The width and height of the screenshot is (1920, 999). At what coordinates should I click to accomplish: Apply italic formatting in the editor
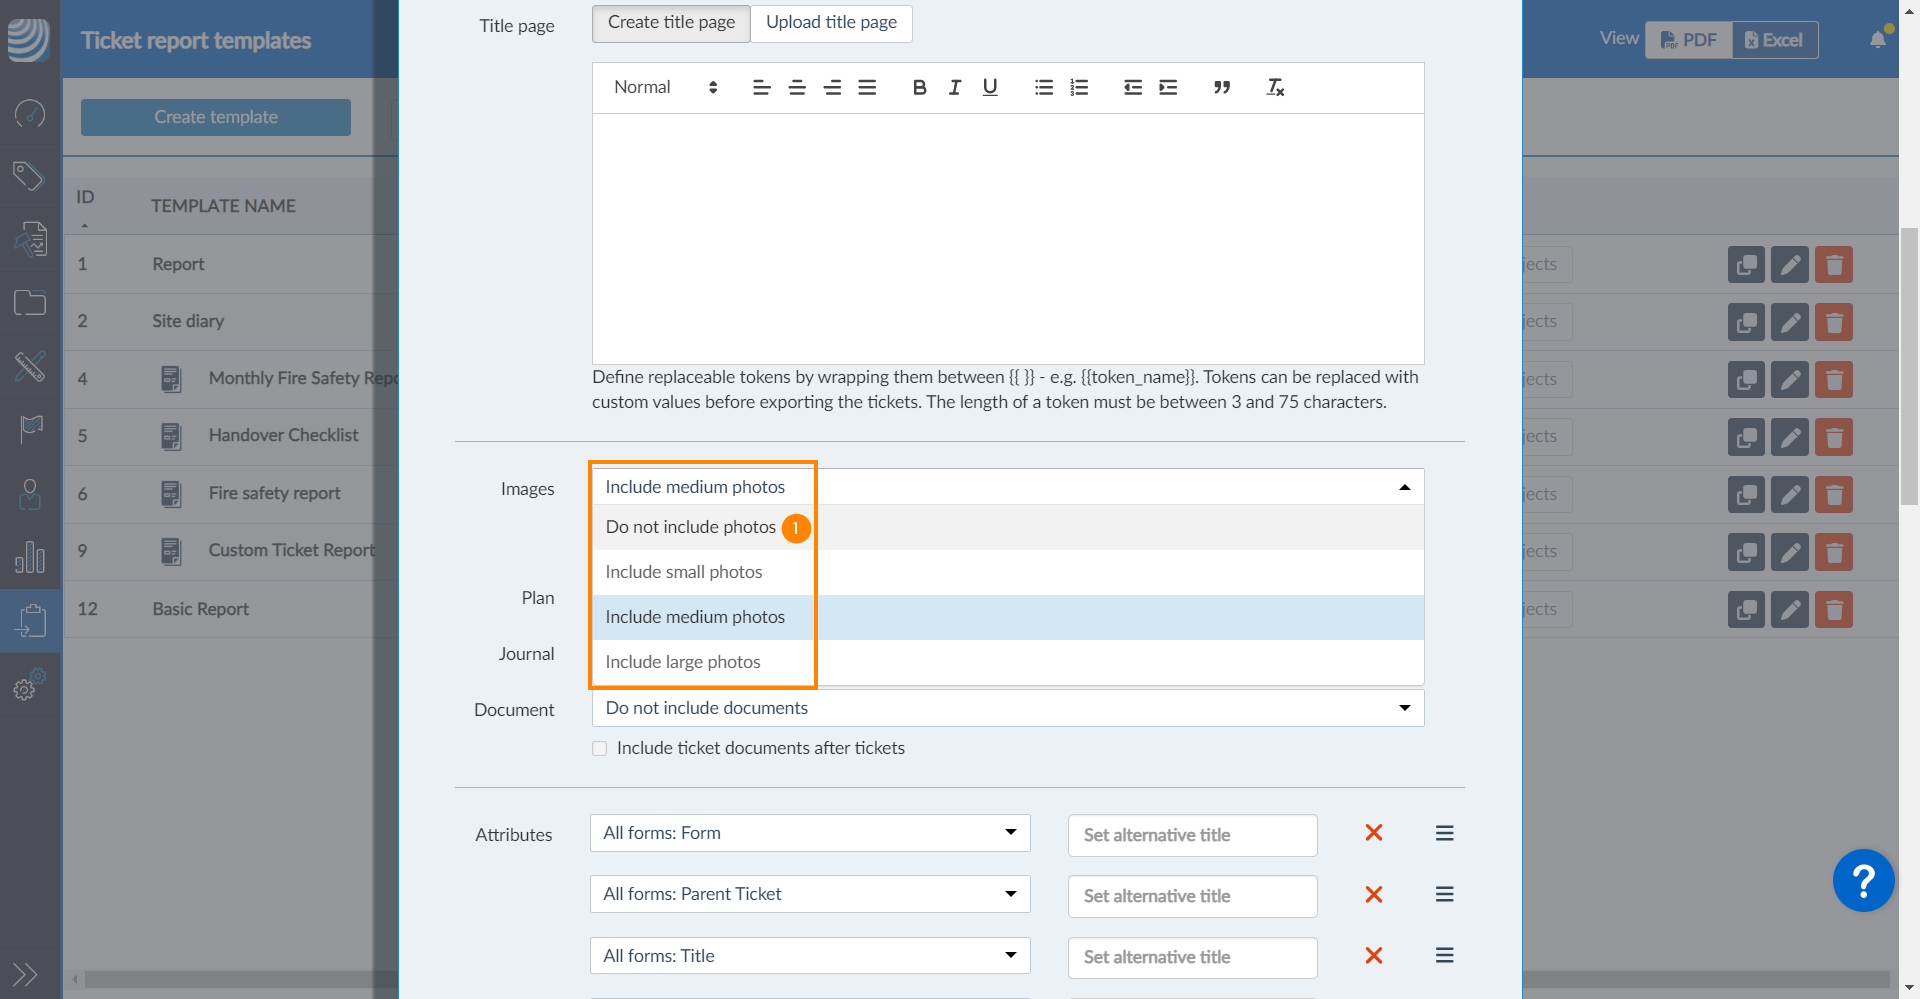pyautogui.click(x=955, y=88)
